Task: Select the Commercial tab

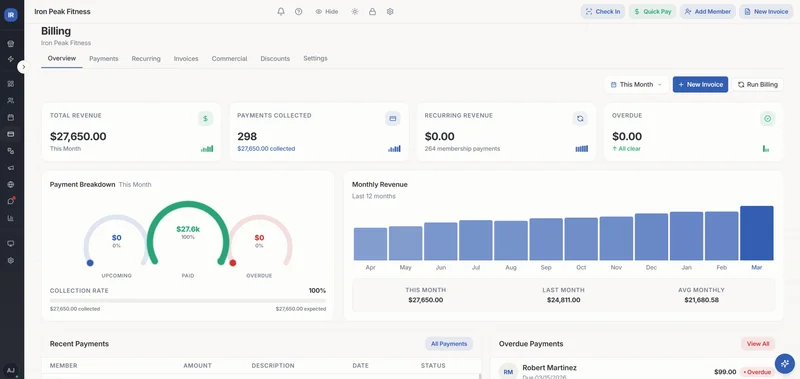Action: coord(230,59)
